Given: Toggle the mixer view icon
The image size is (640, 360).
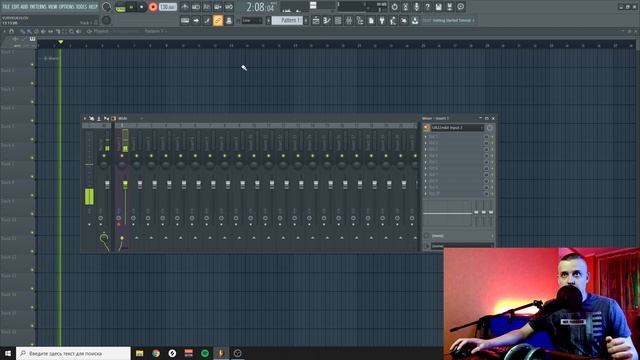Looking at the screenshot, I should [x=349, y=20].
